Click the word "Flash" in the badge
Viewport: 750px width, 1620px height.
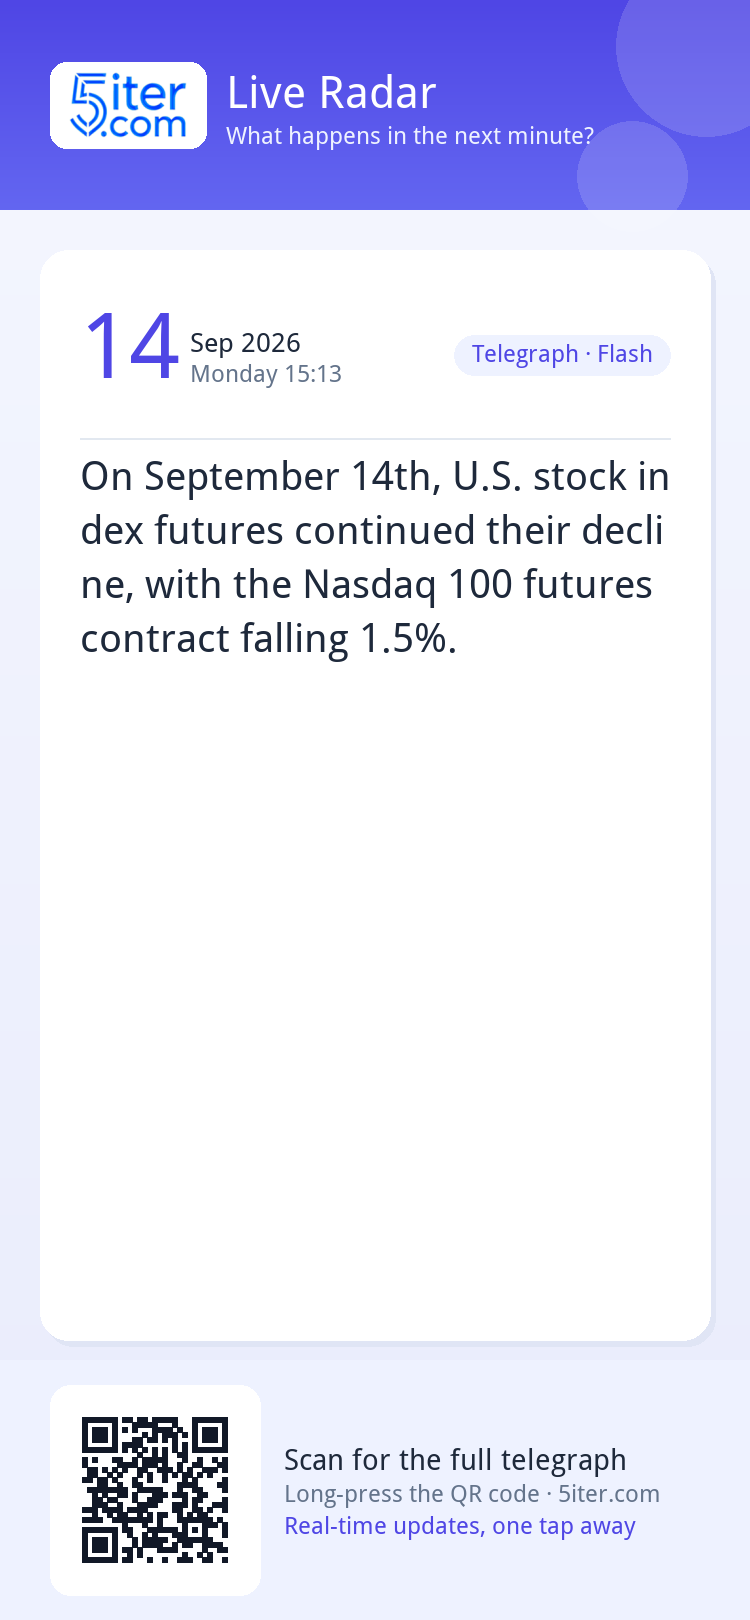(x=625, y=354)
